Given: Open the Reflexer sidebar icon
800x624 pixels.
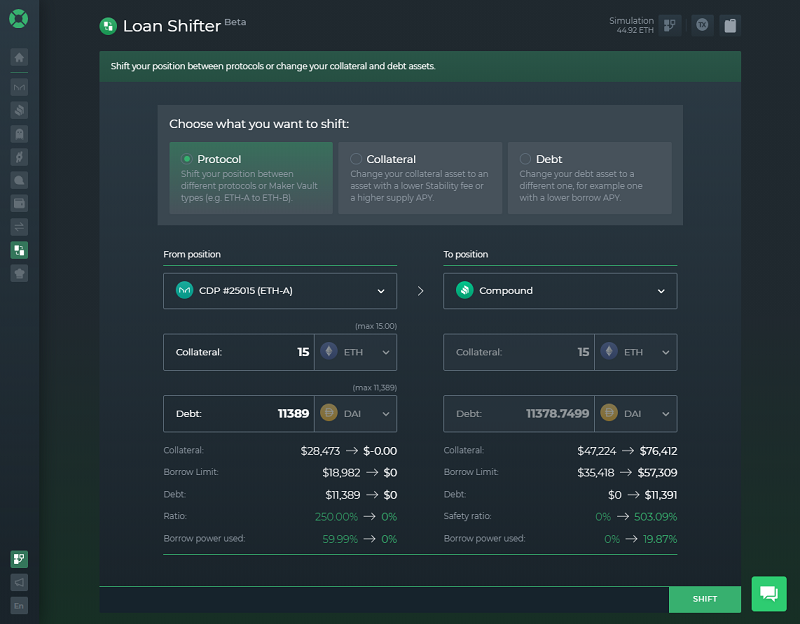Looking at the screenshot, I should tap(19, 157).
